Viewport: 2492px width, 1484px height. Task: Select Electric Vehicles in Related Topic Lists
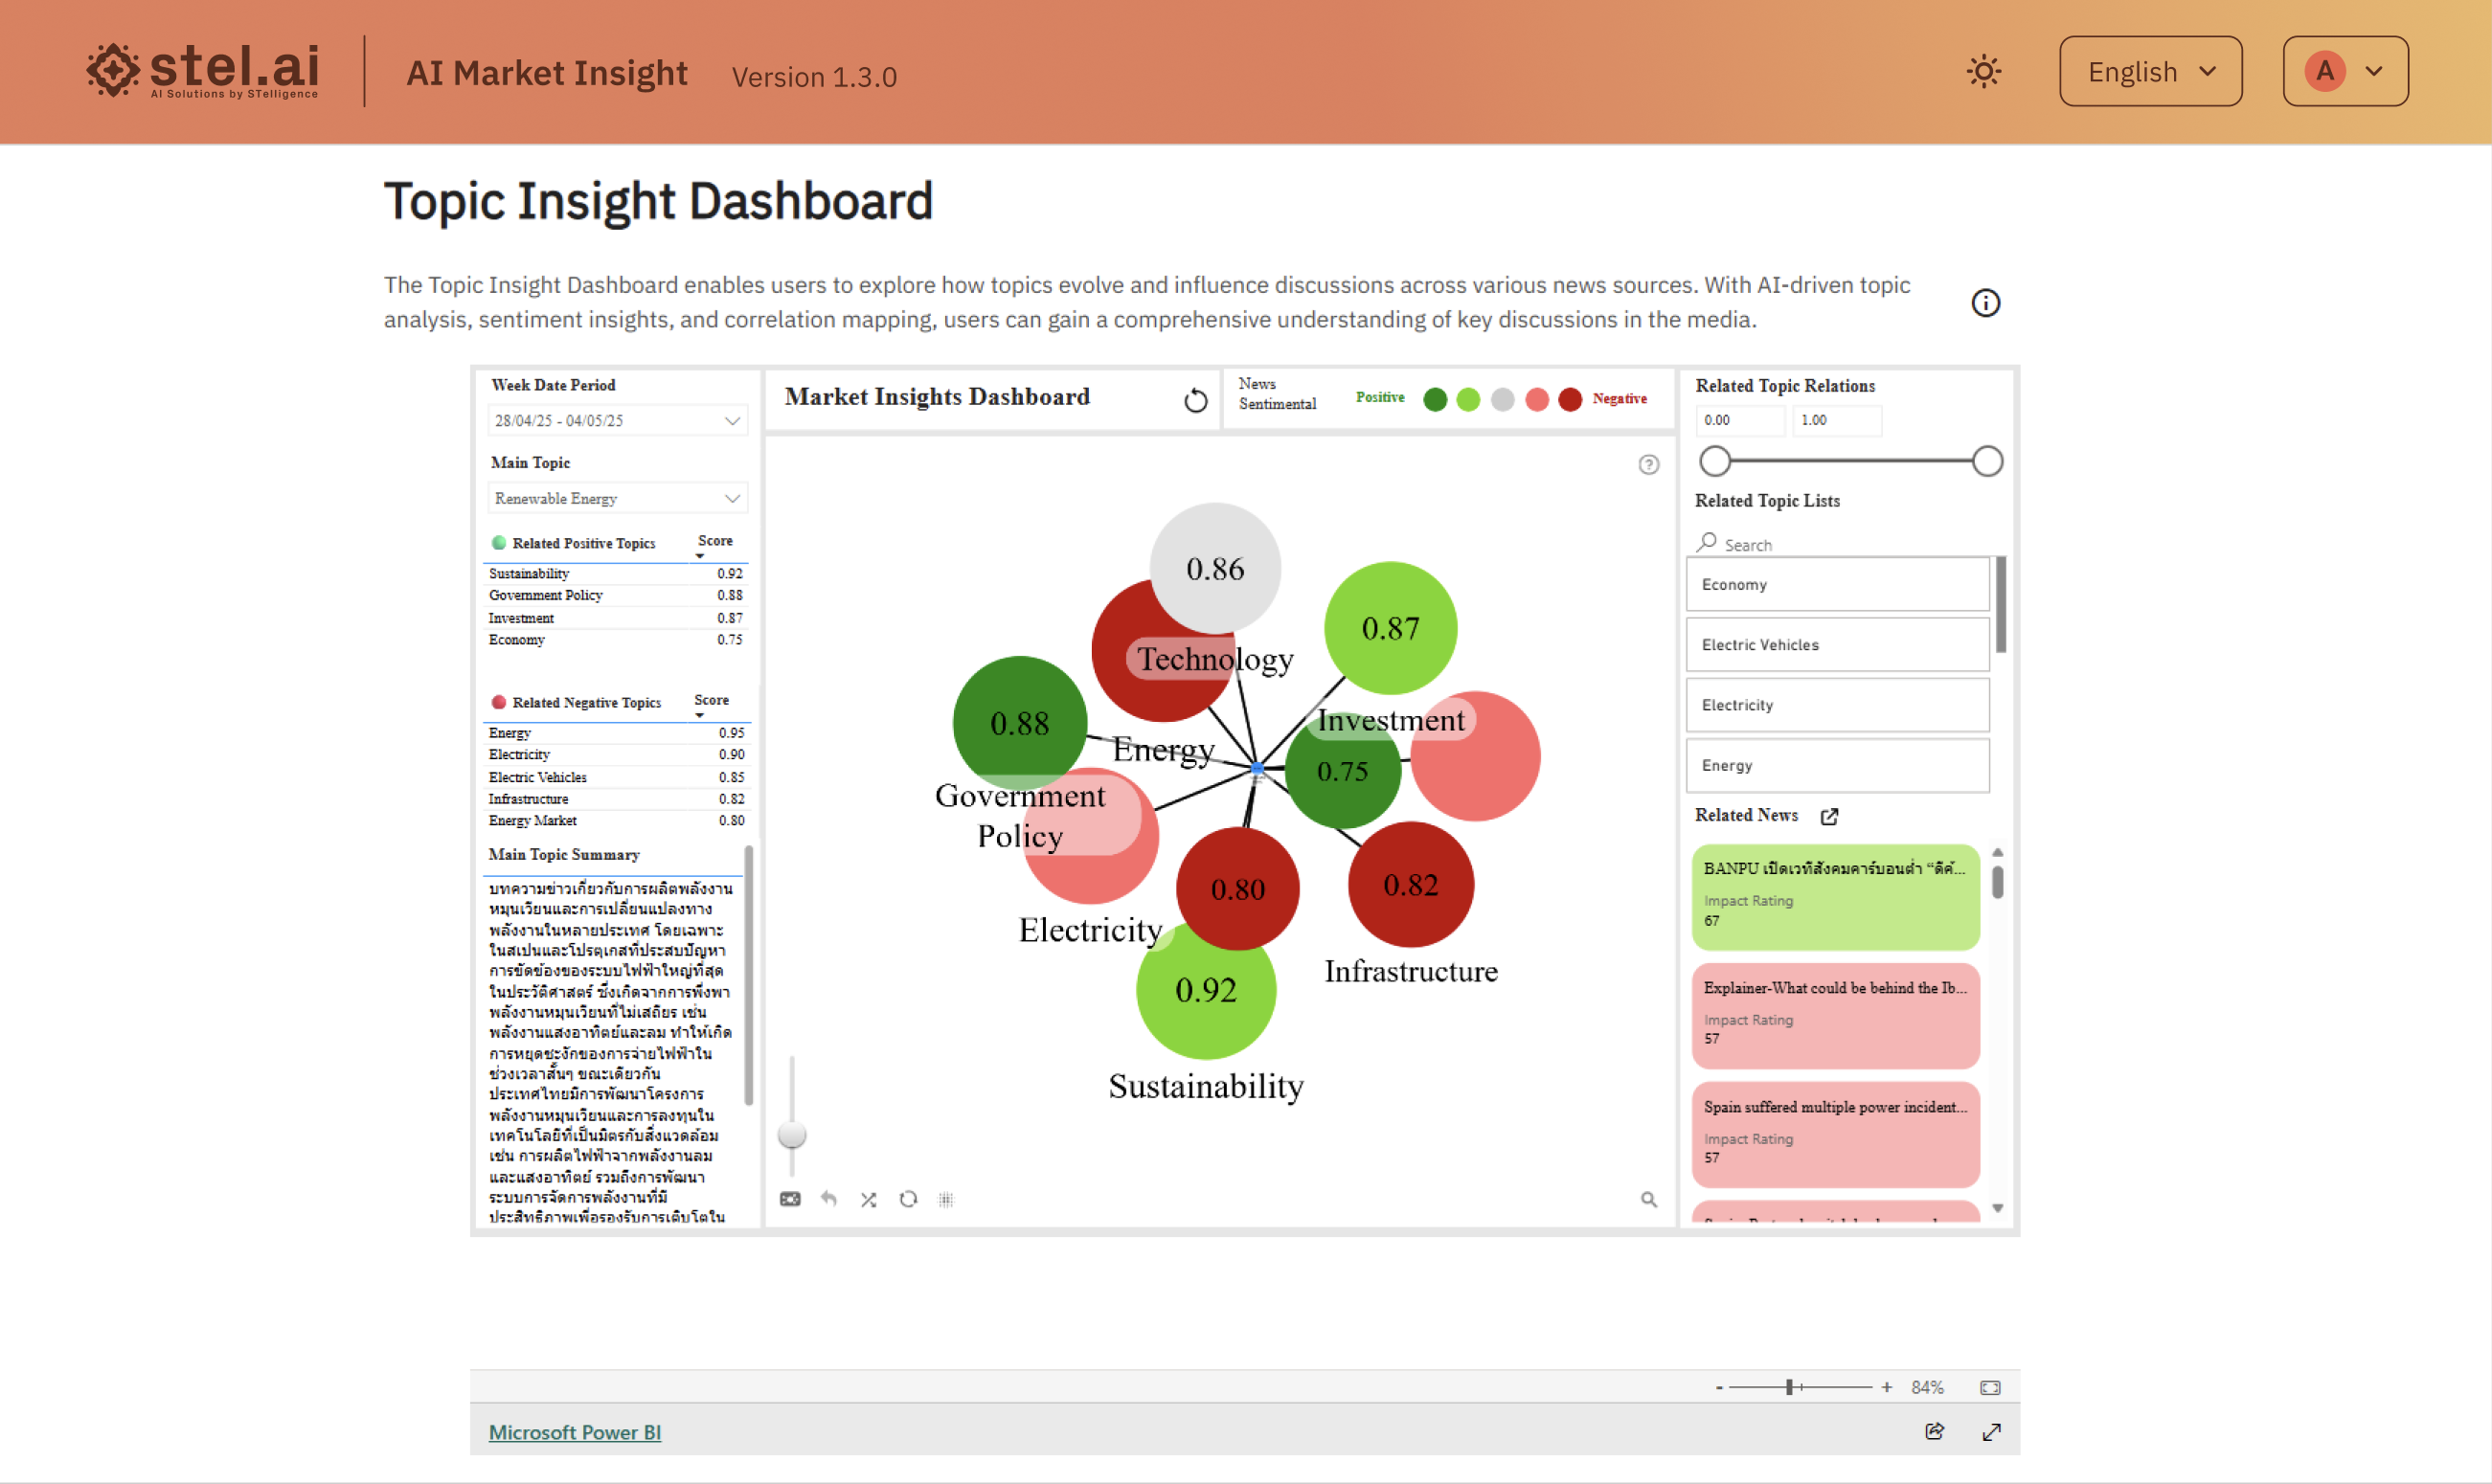pos(1837,645)
